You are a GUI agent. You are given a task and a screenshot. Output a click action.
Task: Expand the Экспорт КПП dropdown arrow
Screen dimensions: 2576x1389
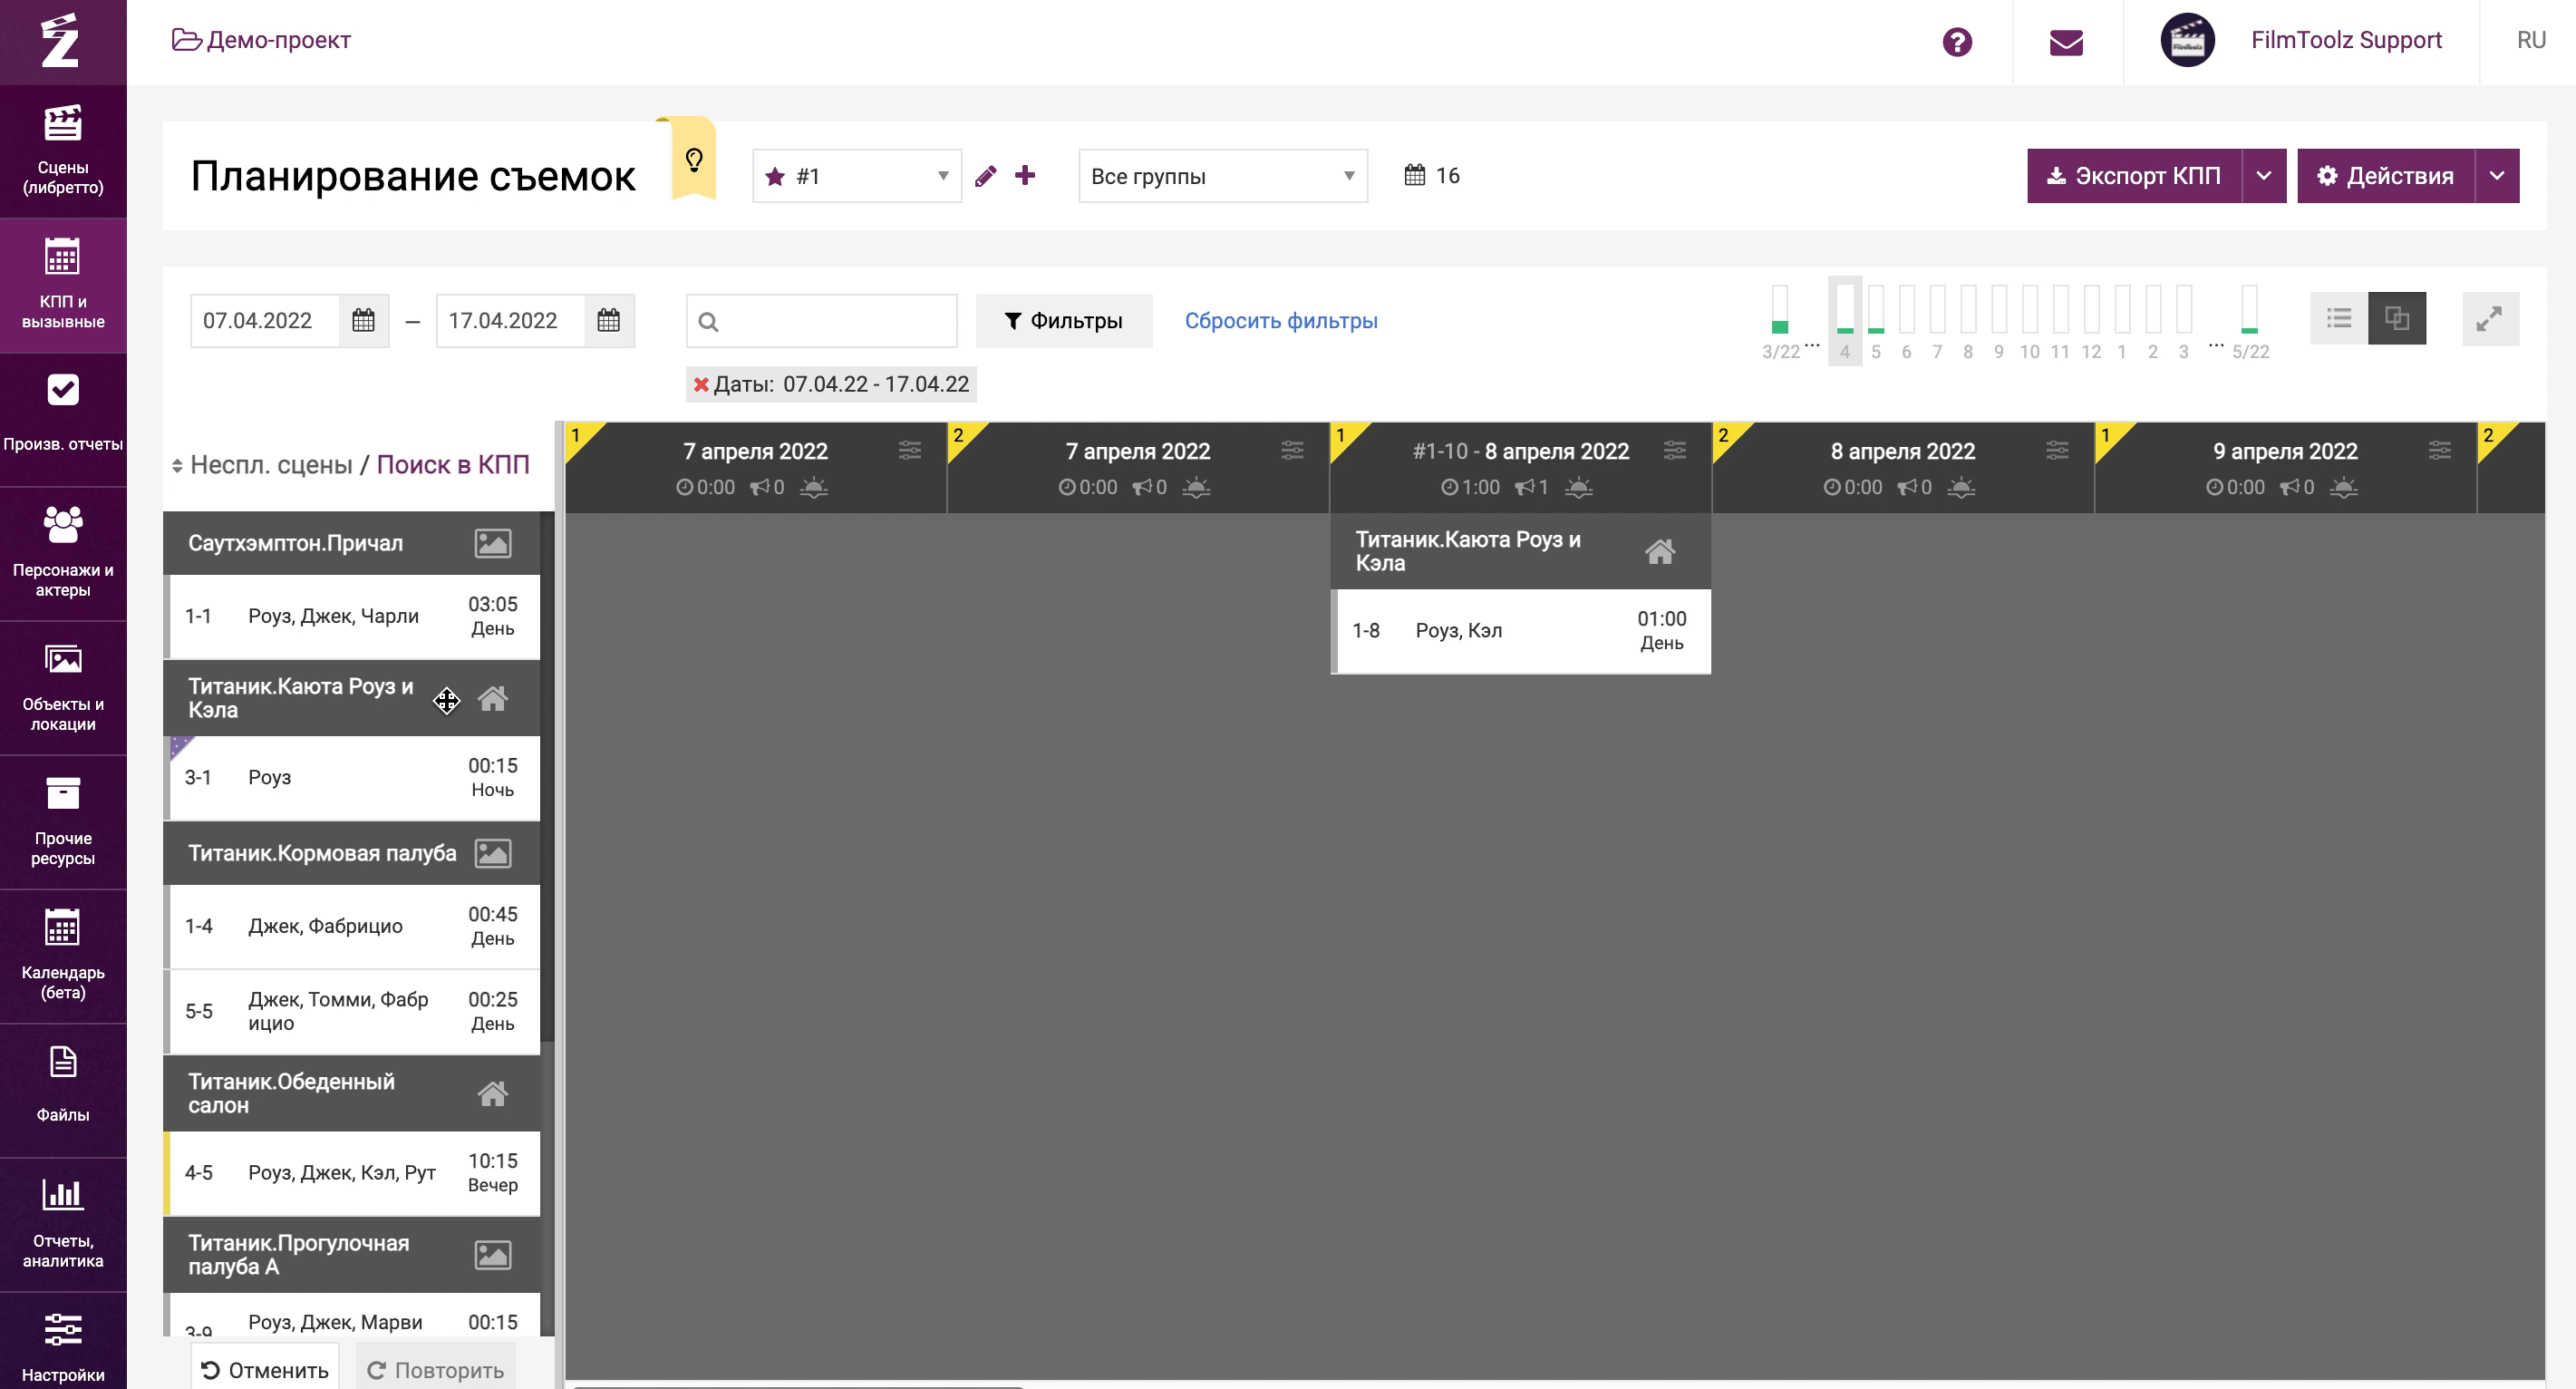[2263, 176]
